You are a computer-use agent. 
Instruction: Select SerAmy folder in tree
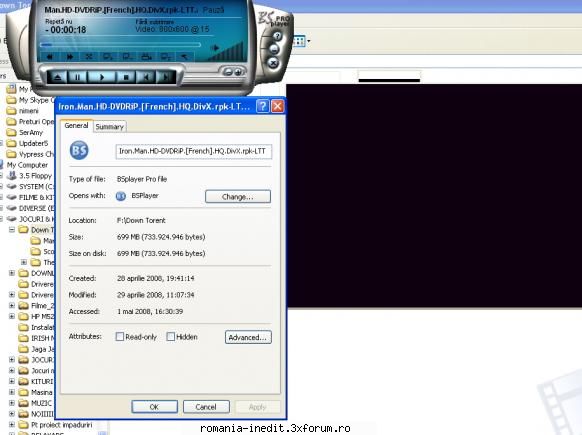point(25,133)
